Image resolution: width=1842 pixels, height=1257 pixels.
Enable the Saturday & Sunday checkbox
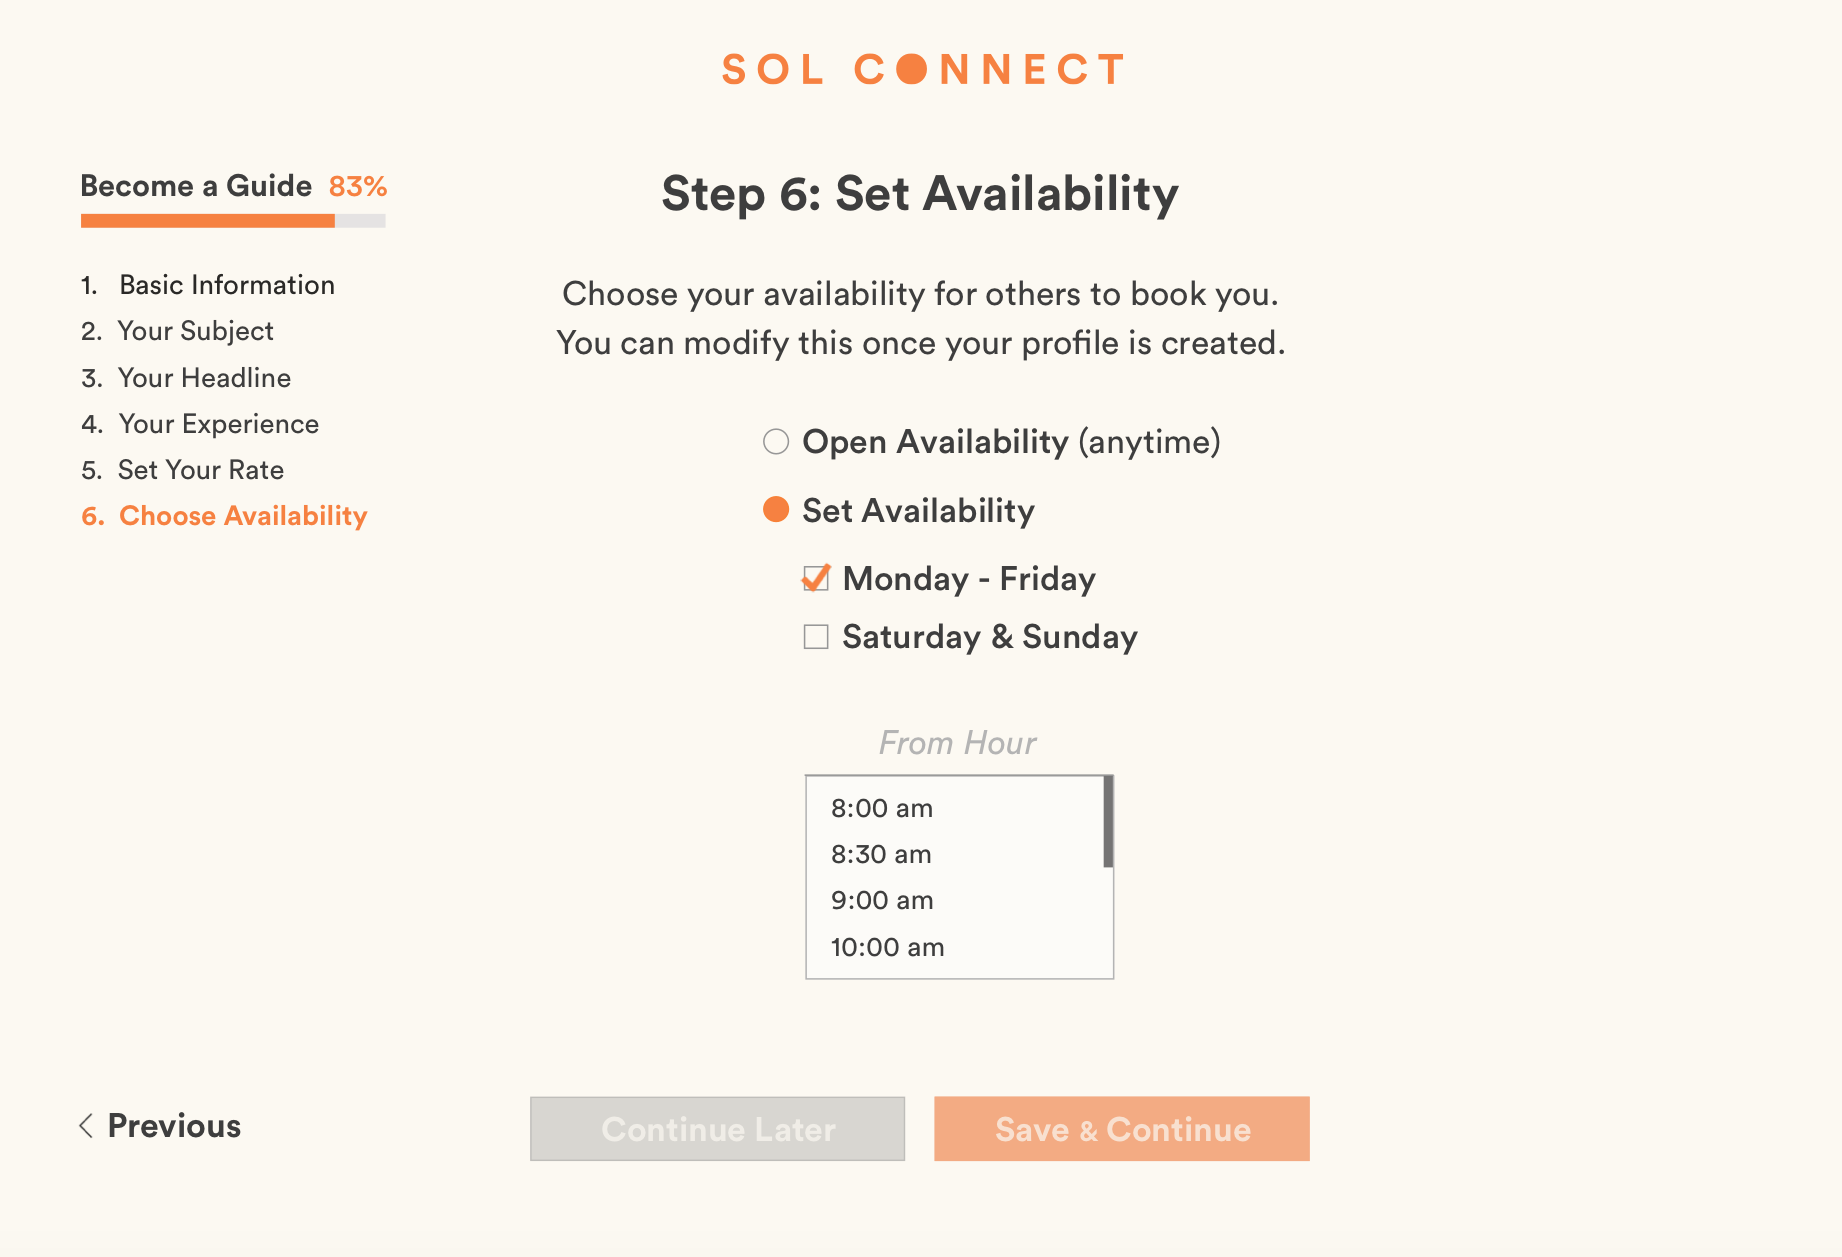click(x=816, y=637)
